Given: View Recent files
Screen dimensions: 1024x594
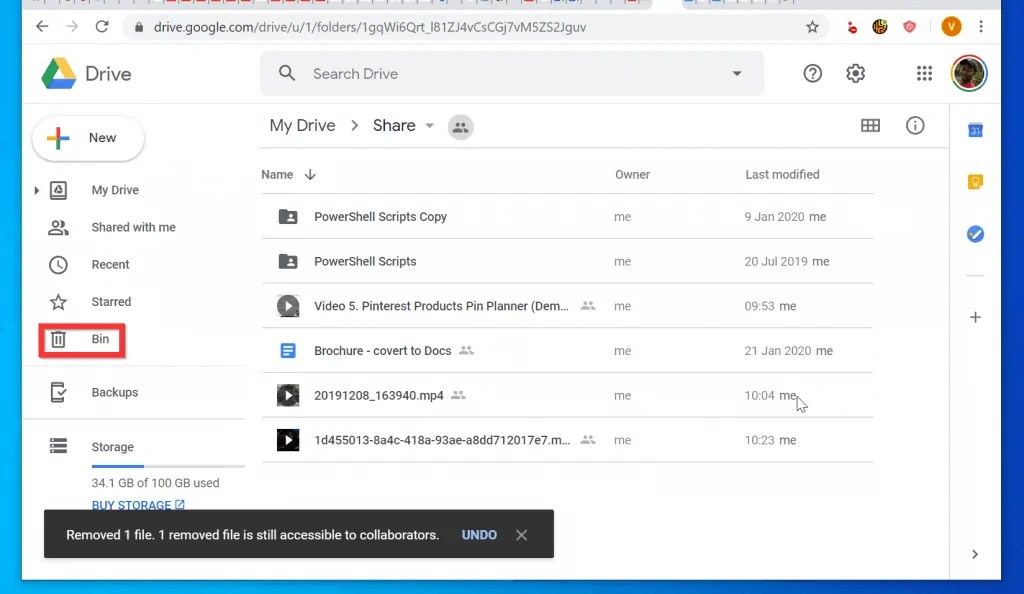Looking at the screenshot, I should (x=110, y=264).
